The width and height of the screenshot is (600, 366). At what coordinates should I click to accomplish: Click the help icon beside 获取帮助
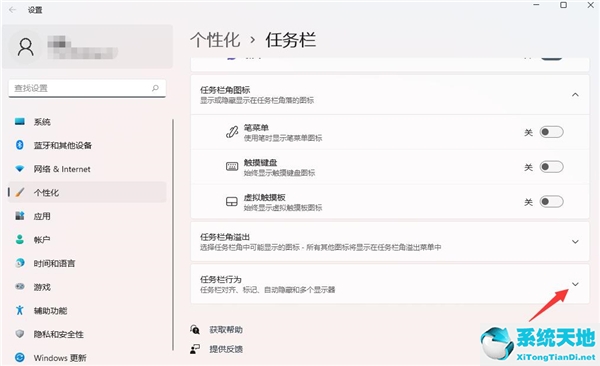click(195, 329)
